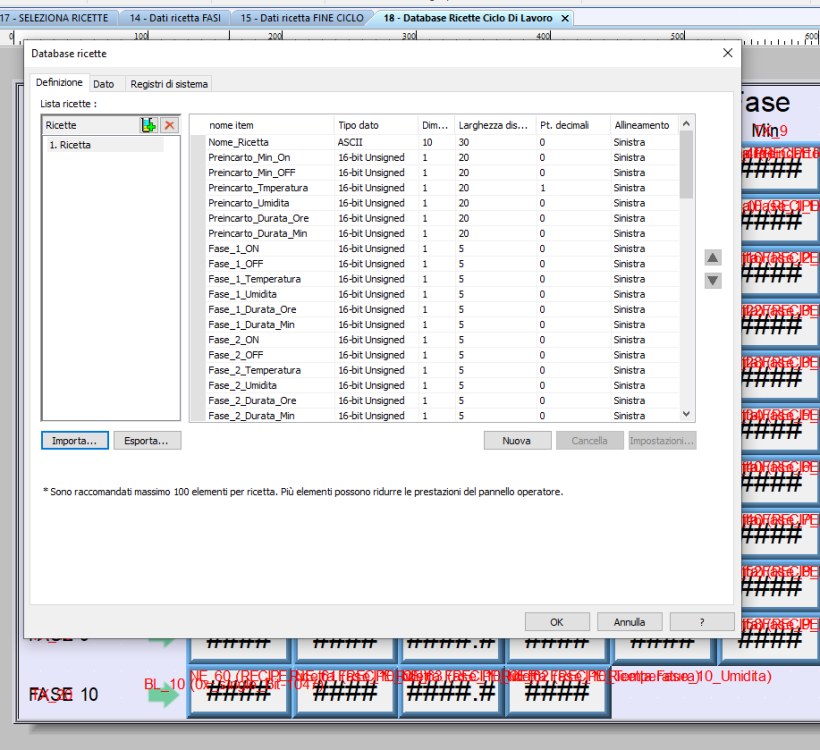
Task: Close the Database ricette dialog
Action: (727, 53)
